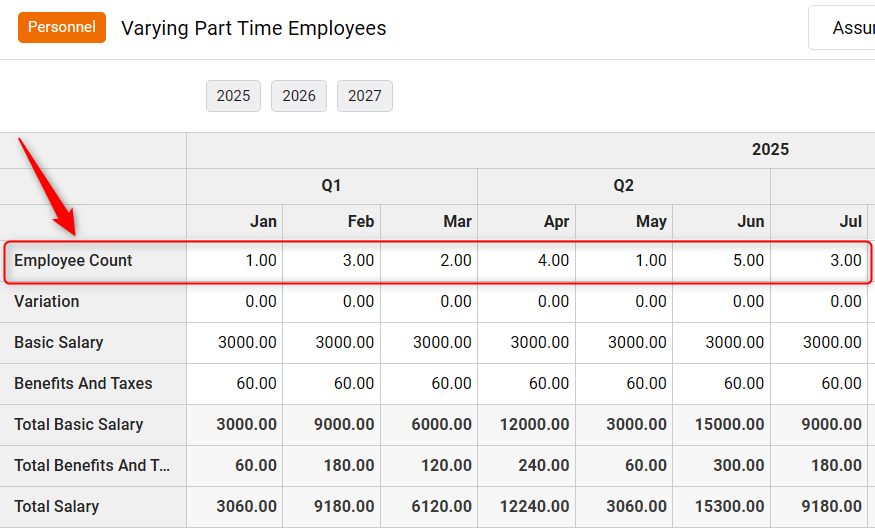
Task: Click Employee Count cell for Feb
Action: coord(331,261)
